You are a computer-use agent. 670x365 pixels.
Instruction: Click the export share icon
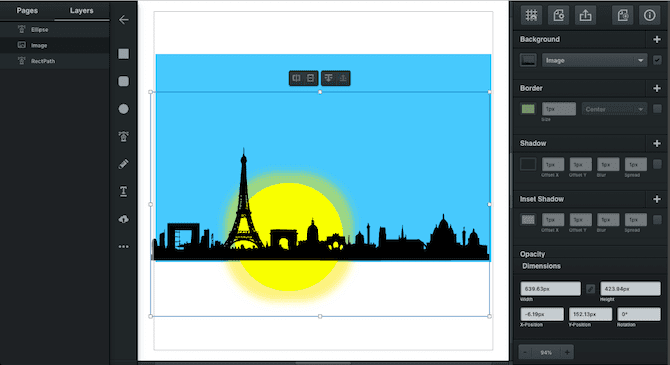click(585, 16)
